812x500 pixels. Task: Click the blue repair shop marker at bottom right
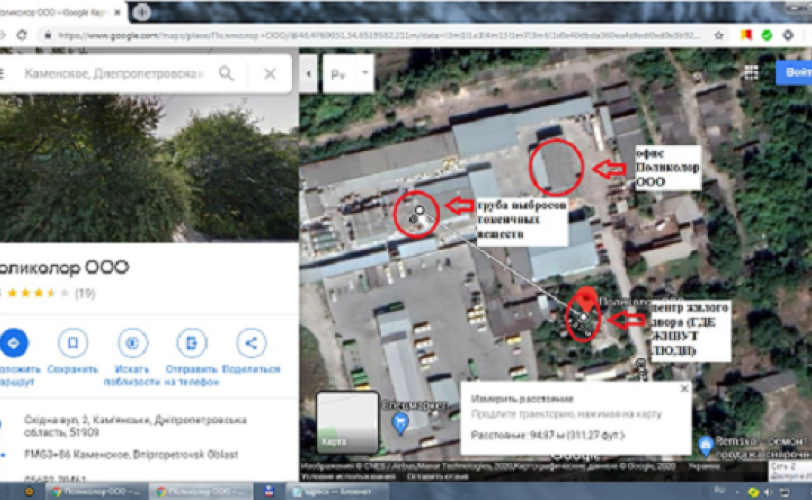click(x=705, y=446)
